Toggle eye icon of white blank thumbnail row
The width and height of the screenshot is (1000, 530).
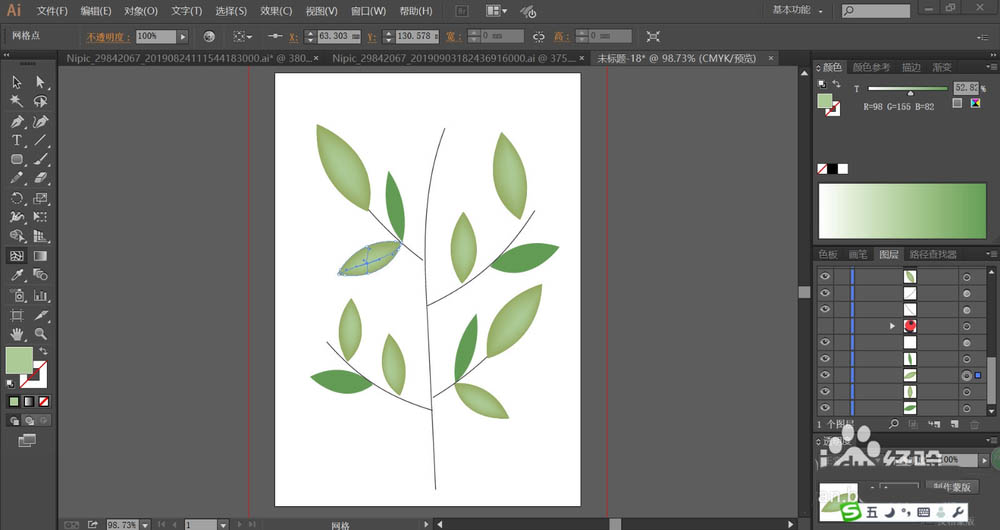point(825,342)
